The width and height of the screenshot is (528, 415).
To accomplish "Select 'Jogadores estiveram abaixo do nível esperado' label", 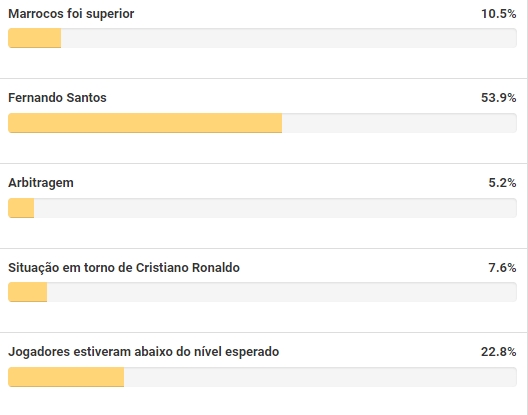I will pyautogui.click(x=144, y=352).
